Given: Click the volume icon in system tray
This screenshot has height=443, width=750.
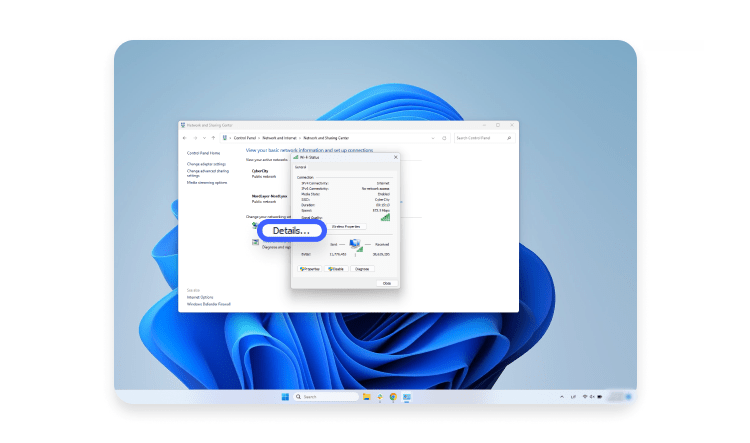Looking at the screenshot, I should [592, 397].
